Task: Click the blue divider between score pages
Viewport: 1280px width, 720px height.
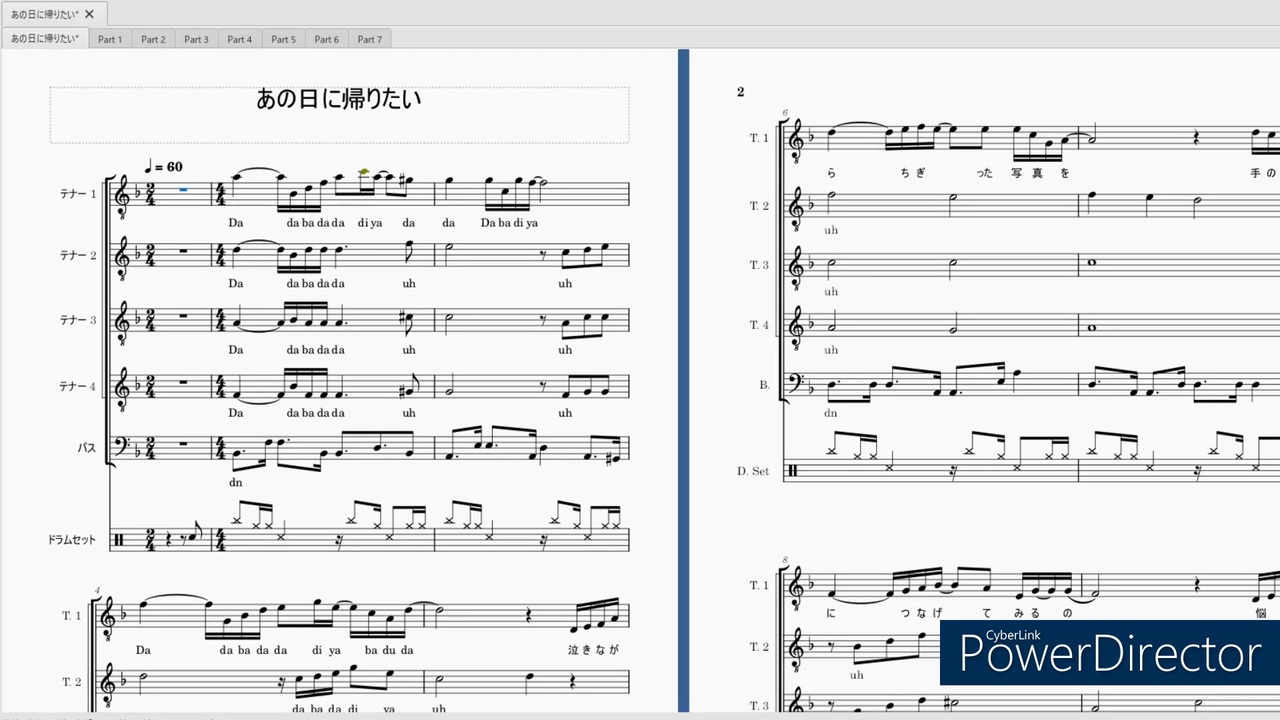Action: point(684,381)
